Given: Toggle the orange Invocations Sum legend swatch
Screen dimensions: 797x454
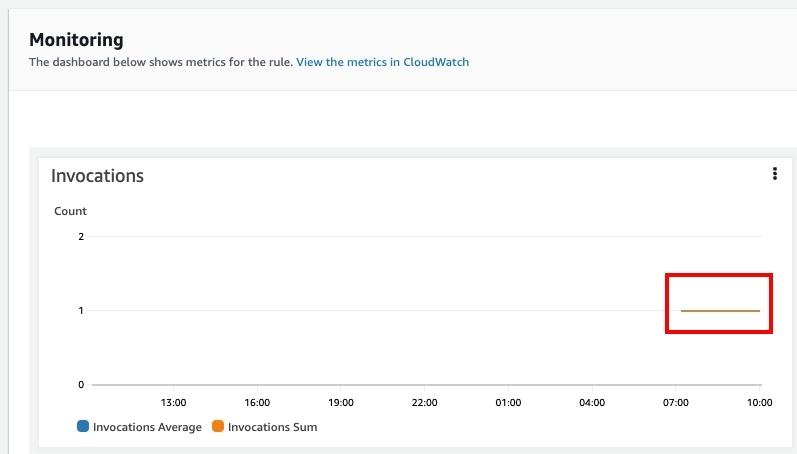Looking at the screenshot, I should (218, 426).
